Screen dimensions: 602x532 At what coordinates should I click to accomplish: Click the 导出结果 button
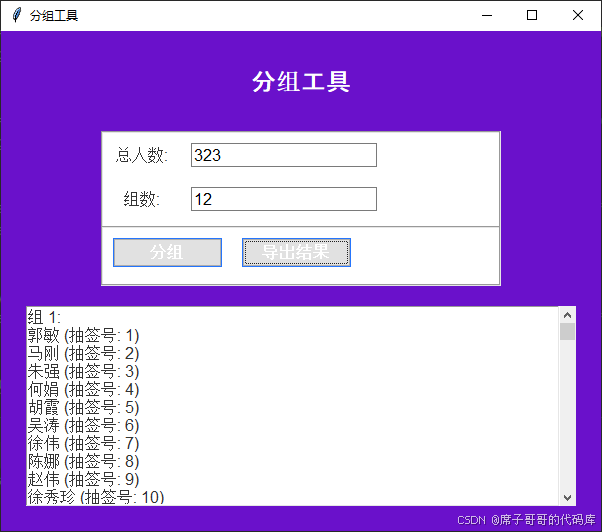(296, 252)
